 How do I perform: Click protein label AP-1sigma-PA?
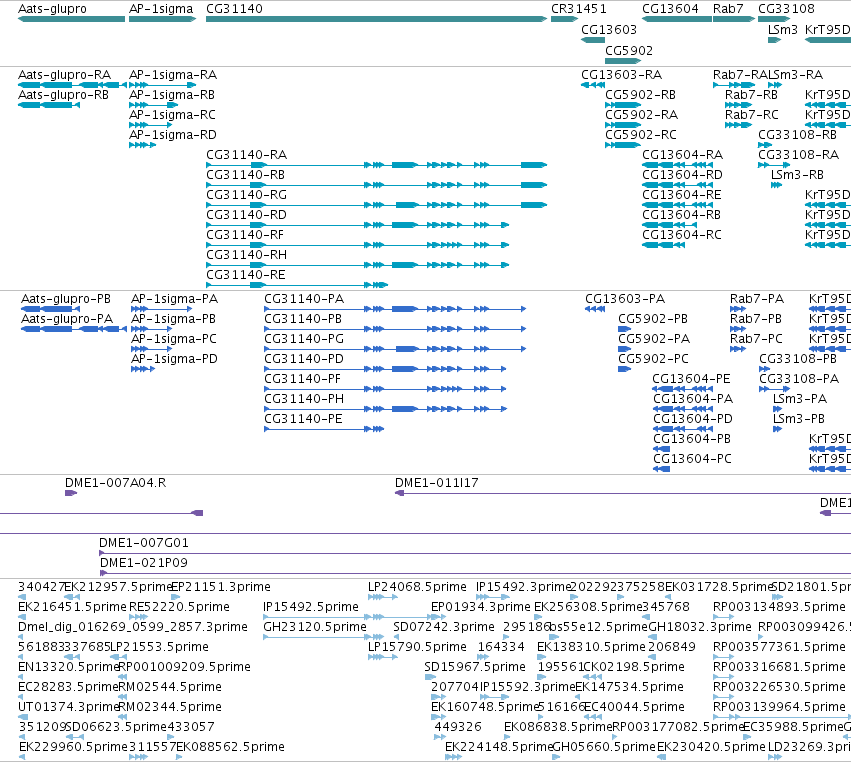tap(174, 299)
